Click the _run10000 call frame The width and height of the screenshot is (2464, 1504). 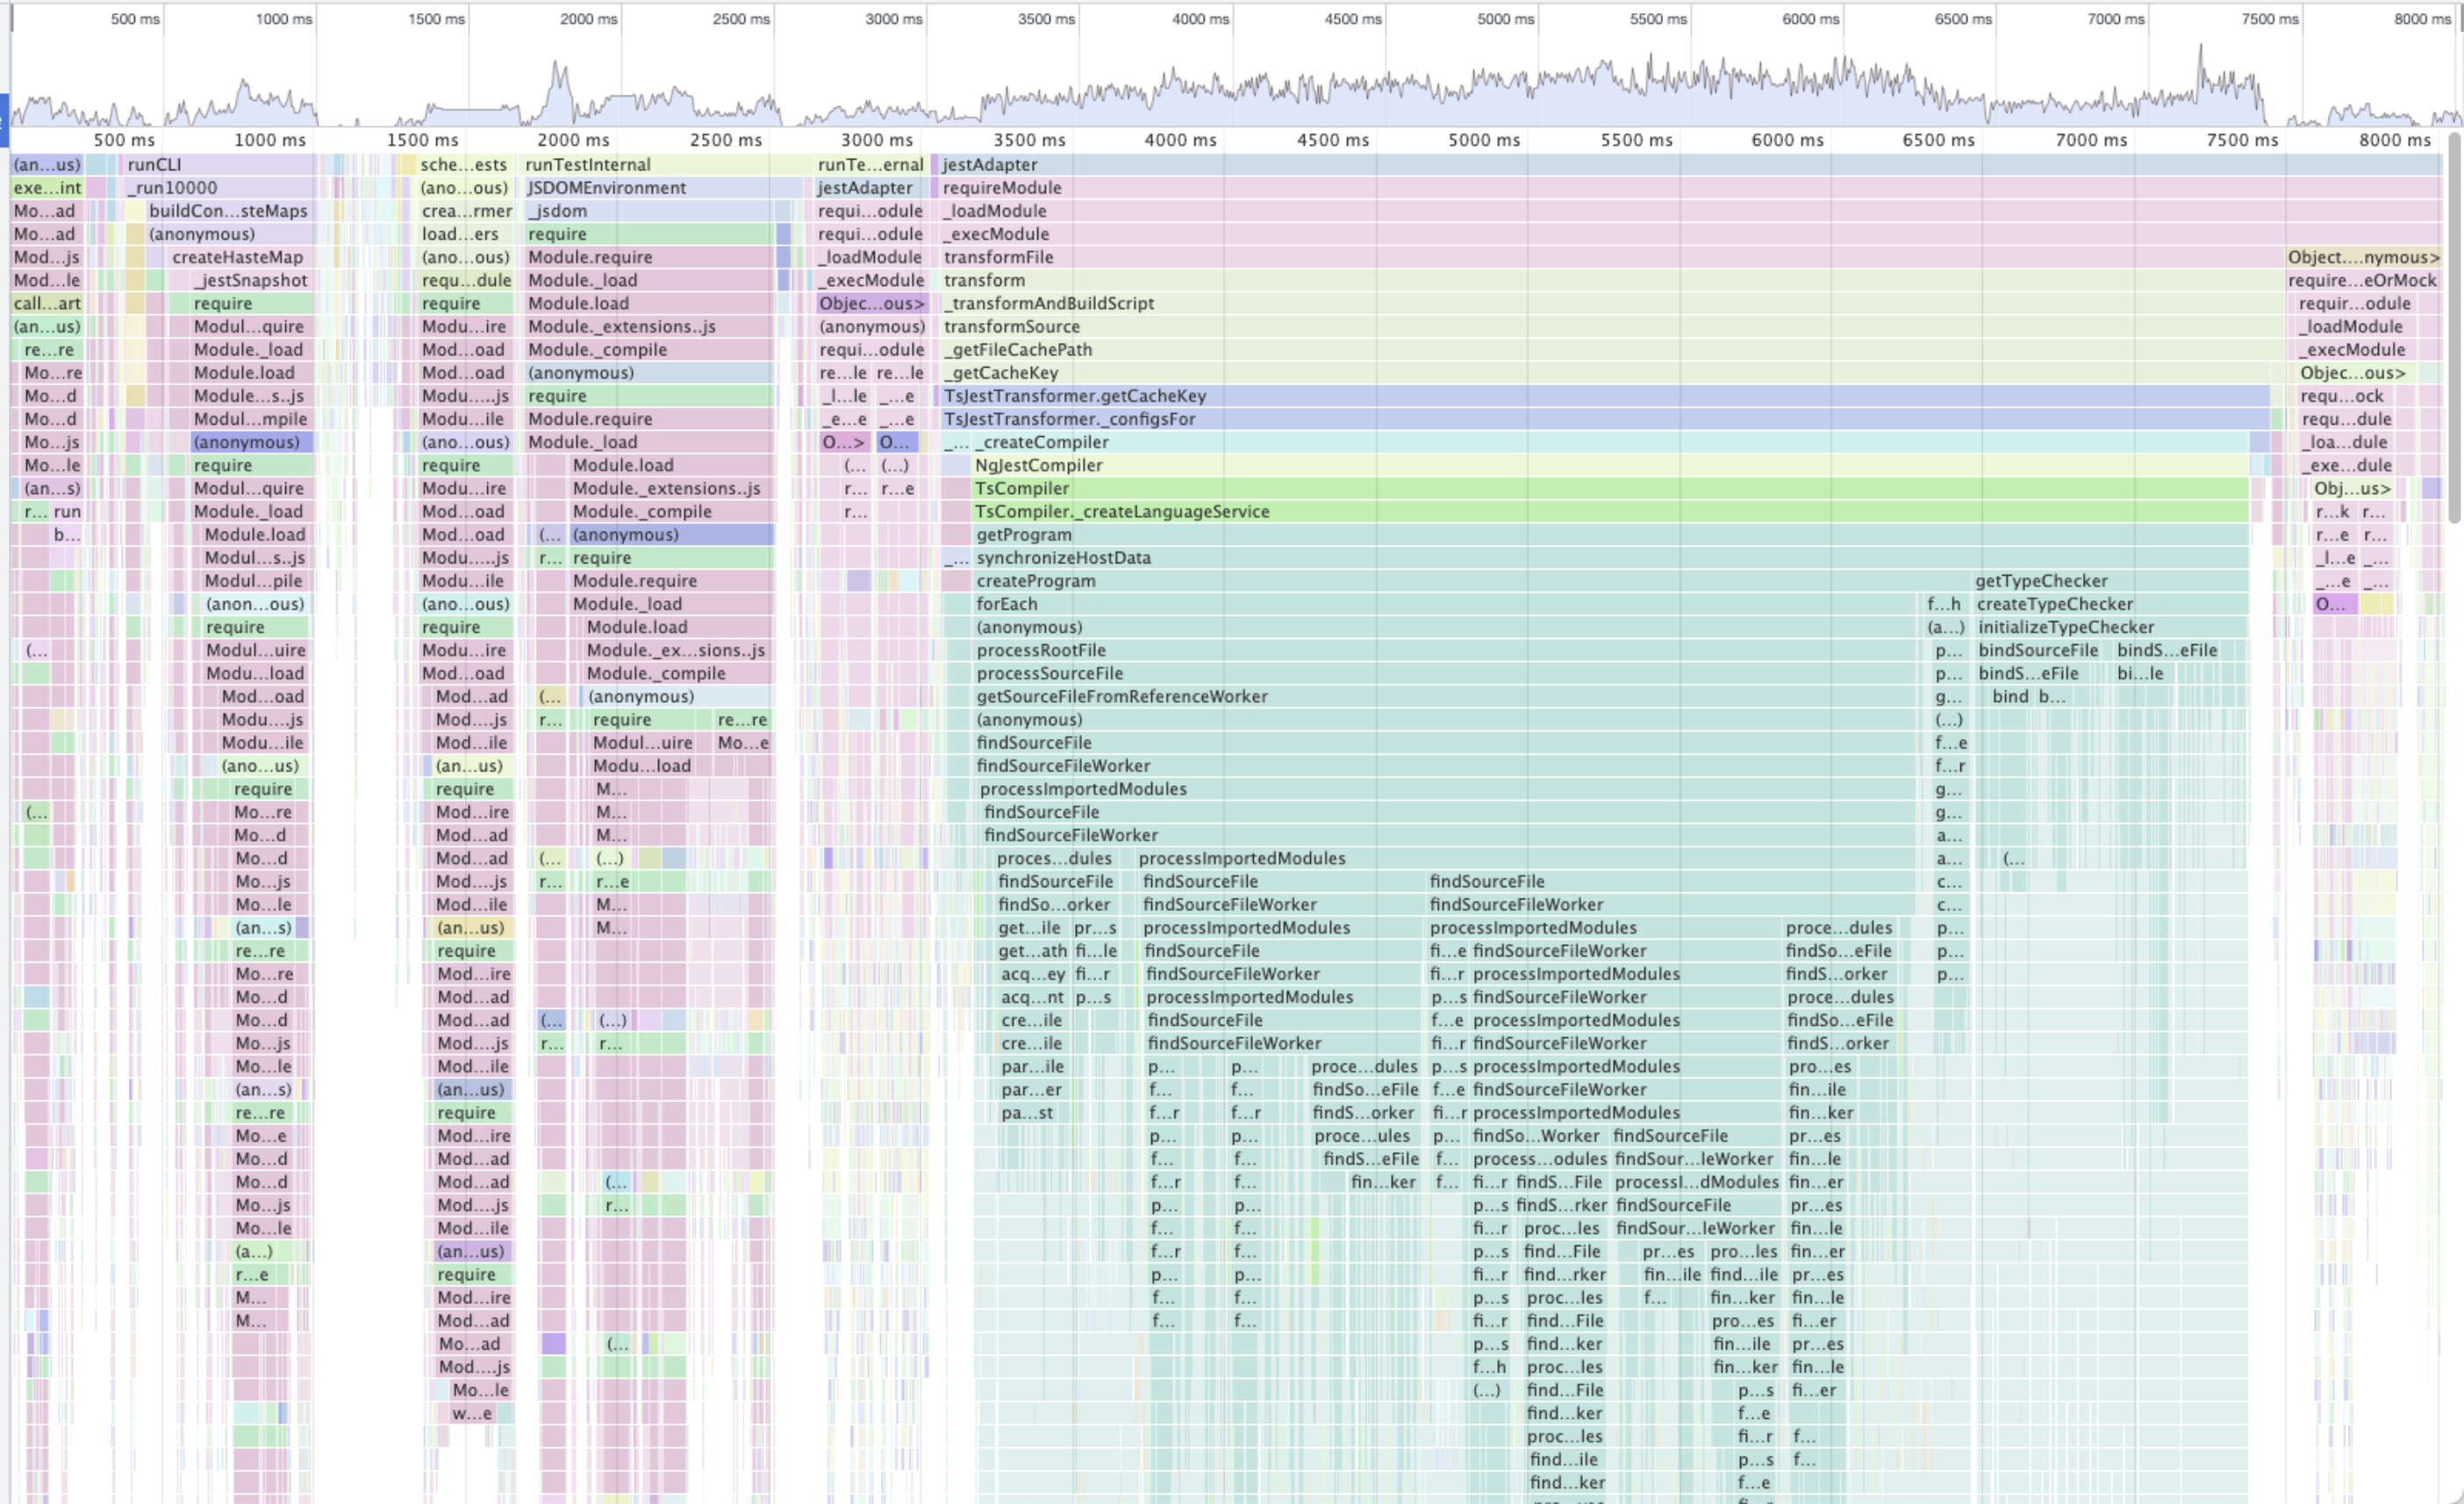[220, 188]
